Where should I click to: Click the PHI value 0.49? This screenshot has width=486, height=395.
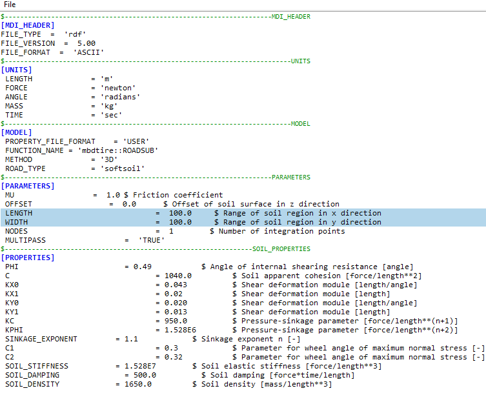pos(142,267)
